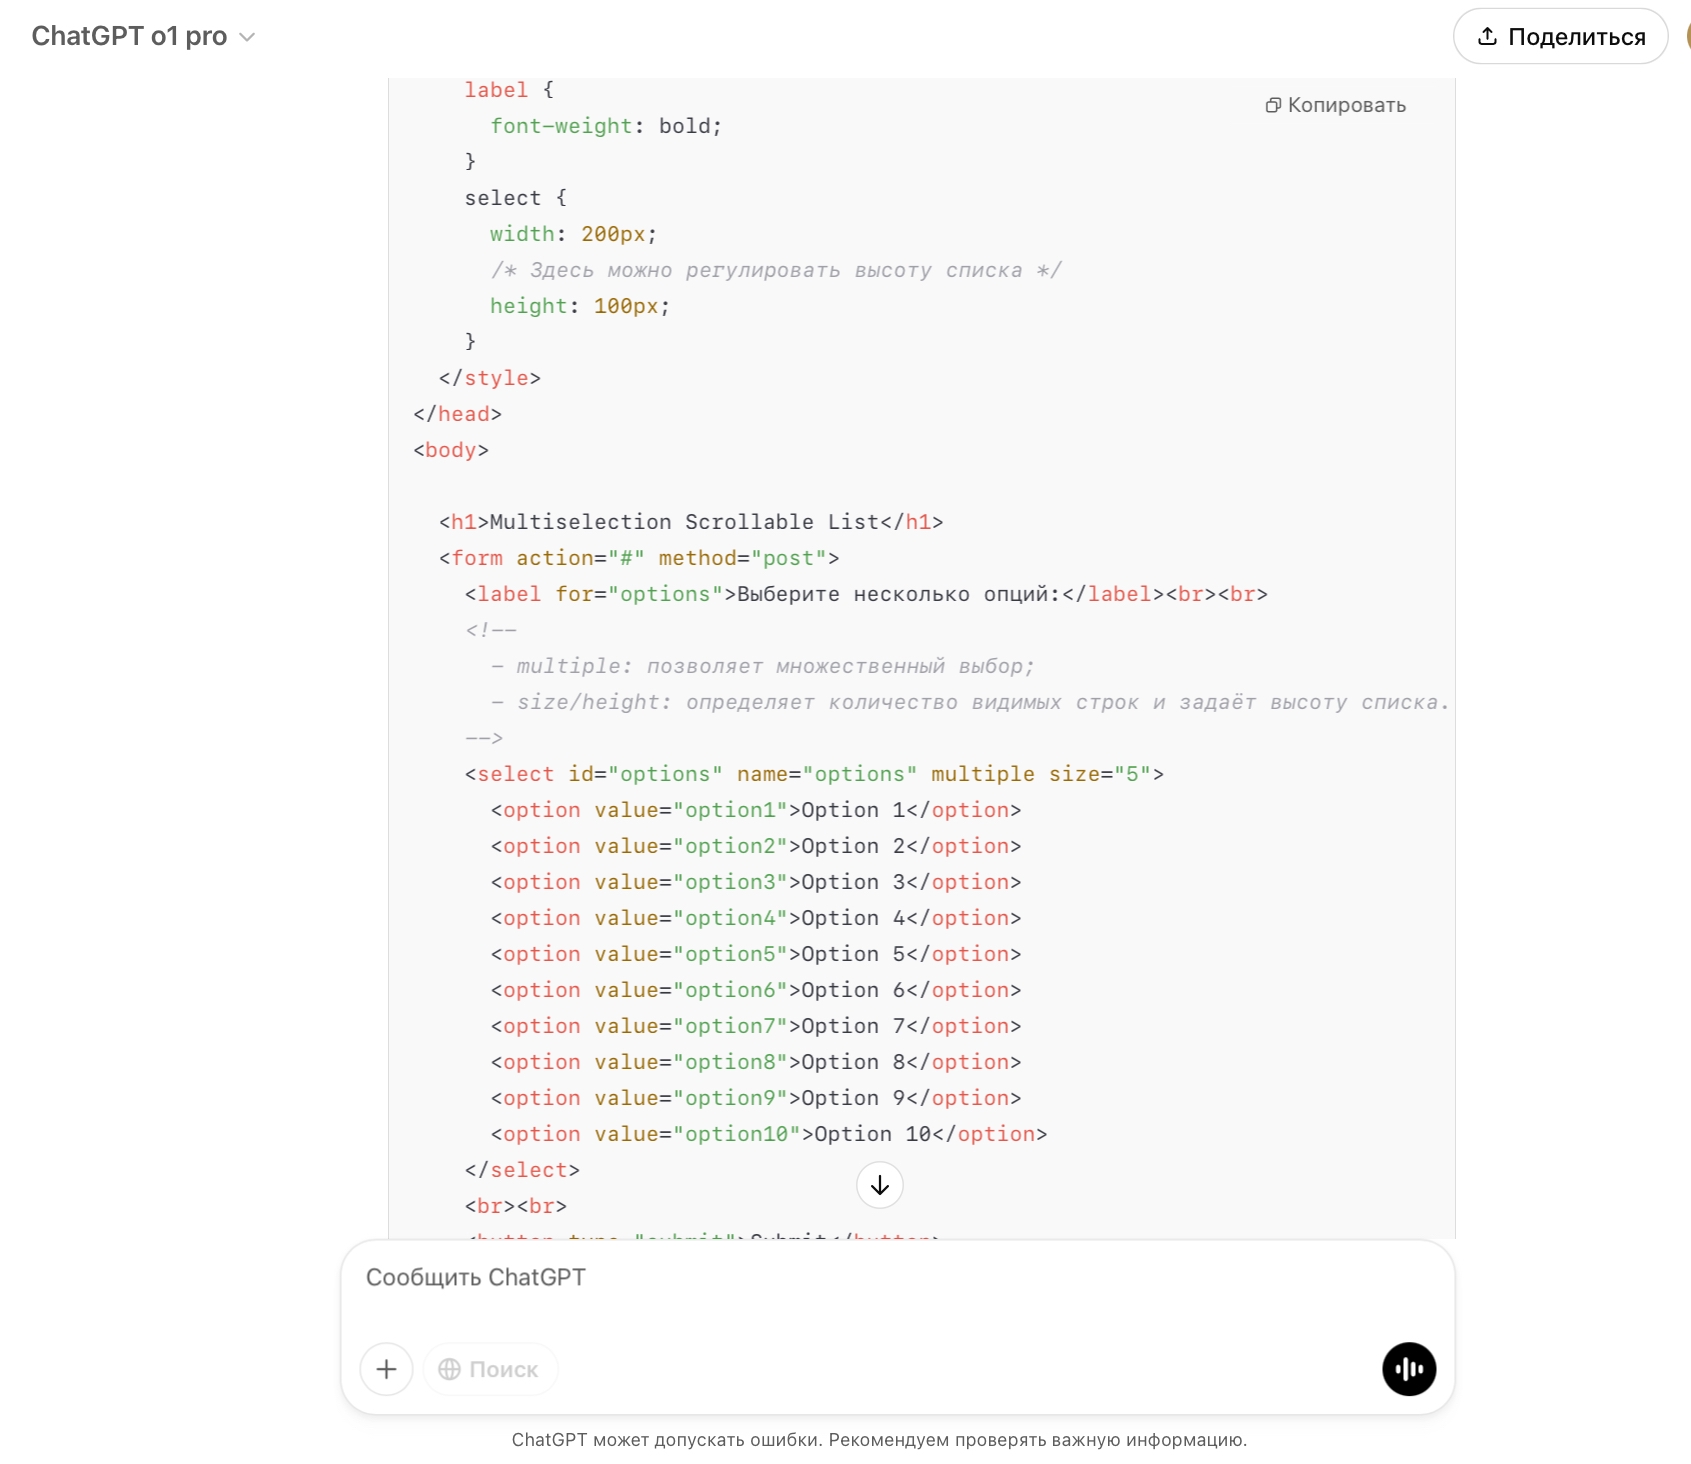Click the copy icon next to Копировать
Screen dimensions: 1691x1464
[1273, 105]
